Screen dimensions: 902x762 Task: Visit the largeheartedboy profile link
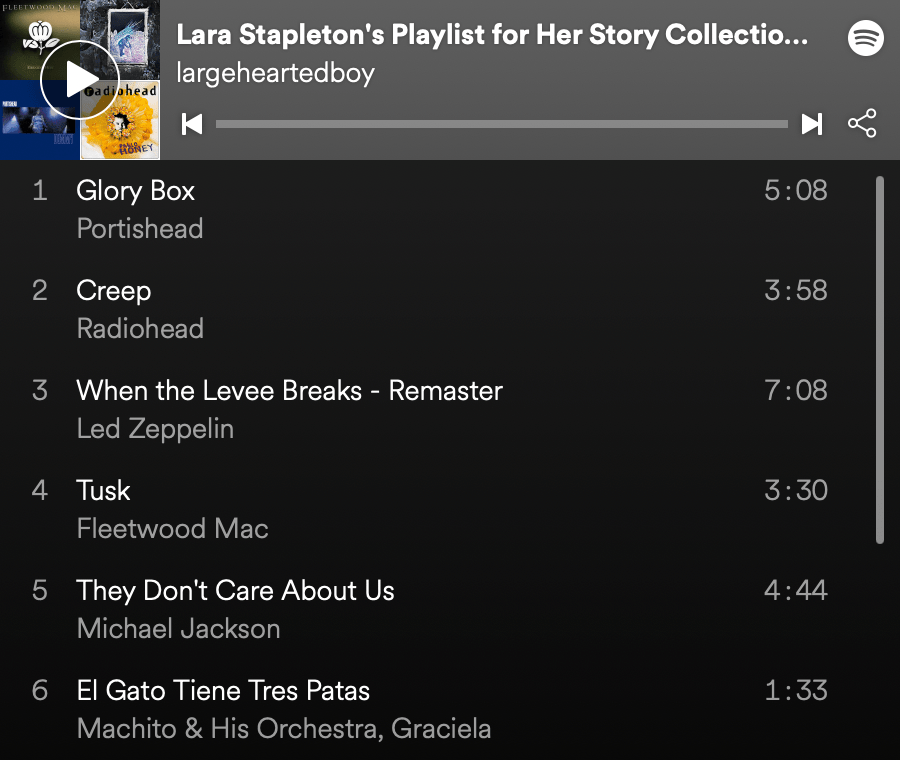tap(275, 73)
